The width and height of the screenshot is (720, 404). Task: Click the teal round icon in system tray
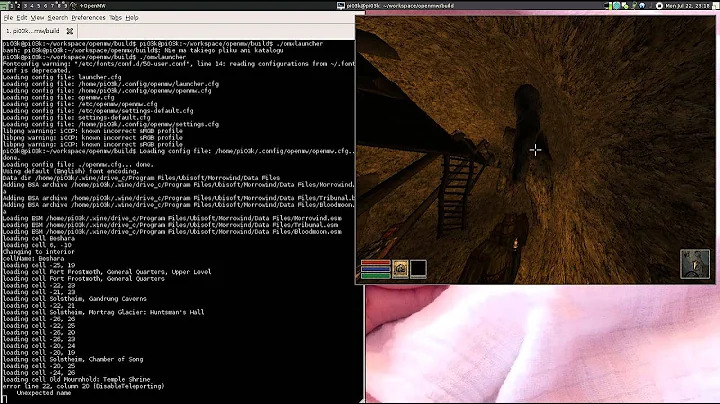coord(617,6)
